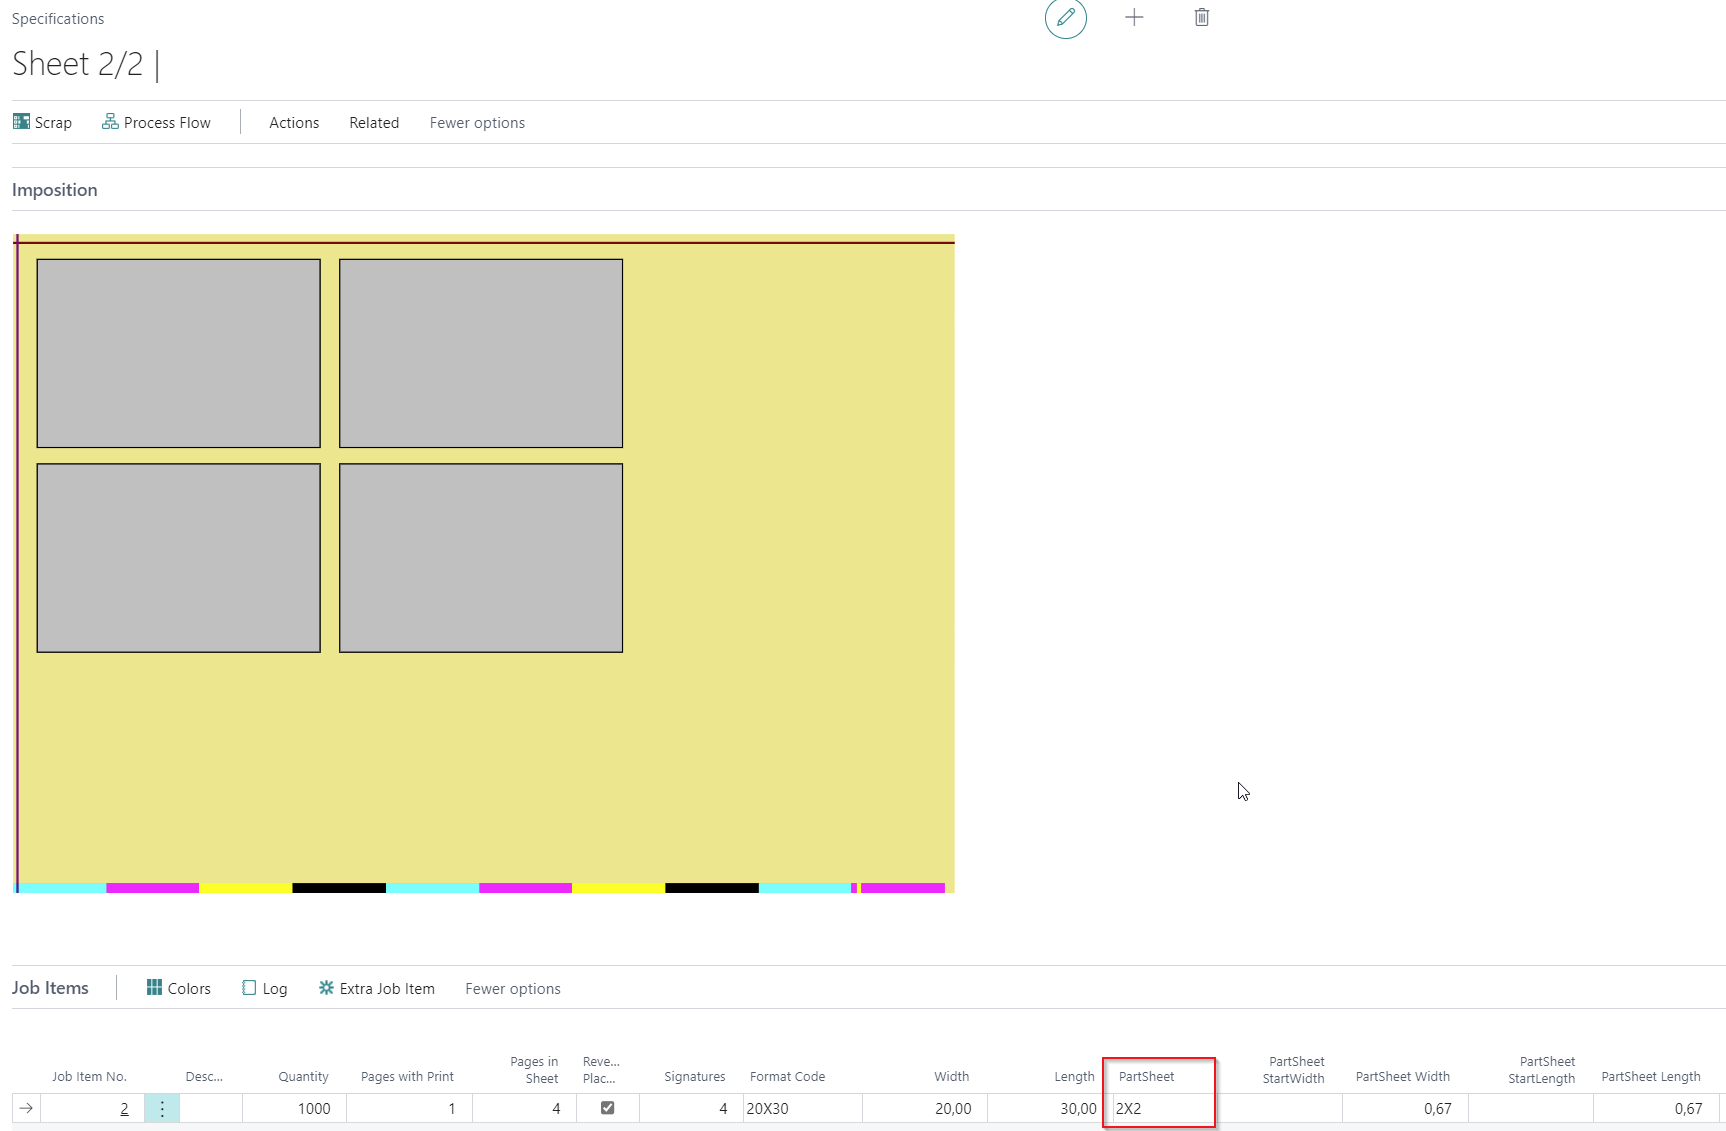Open the row's three-dot options menu
The image size is (1726, 1131).
coord(162,1108)
